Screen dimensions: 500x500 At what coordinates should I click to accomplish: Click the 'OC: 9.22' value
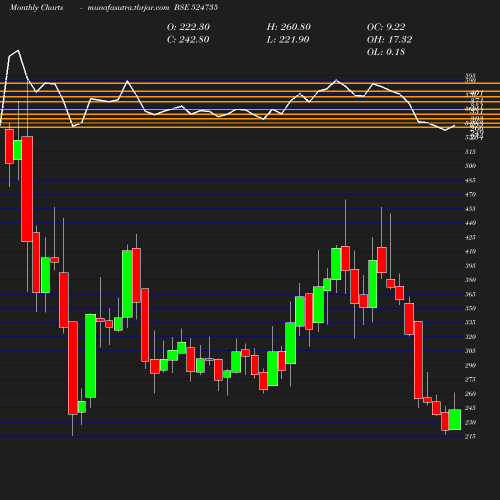click(386, 27)
